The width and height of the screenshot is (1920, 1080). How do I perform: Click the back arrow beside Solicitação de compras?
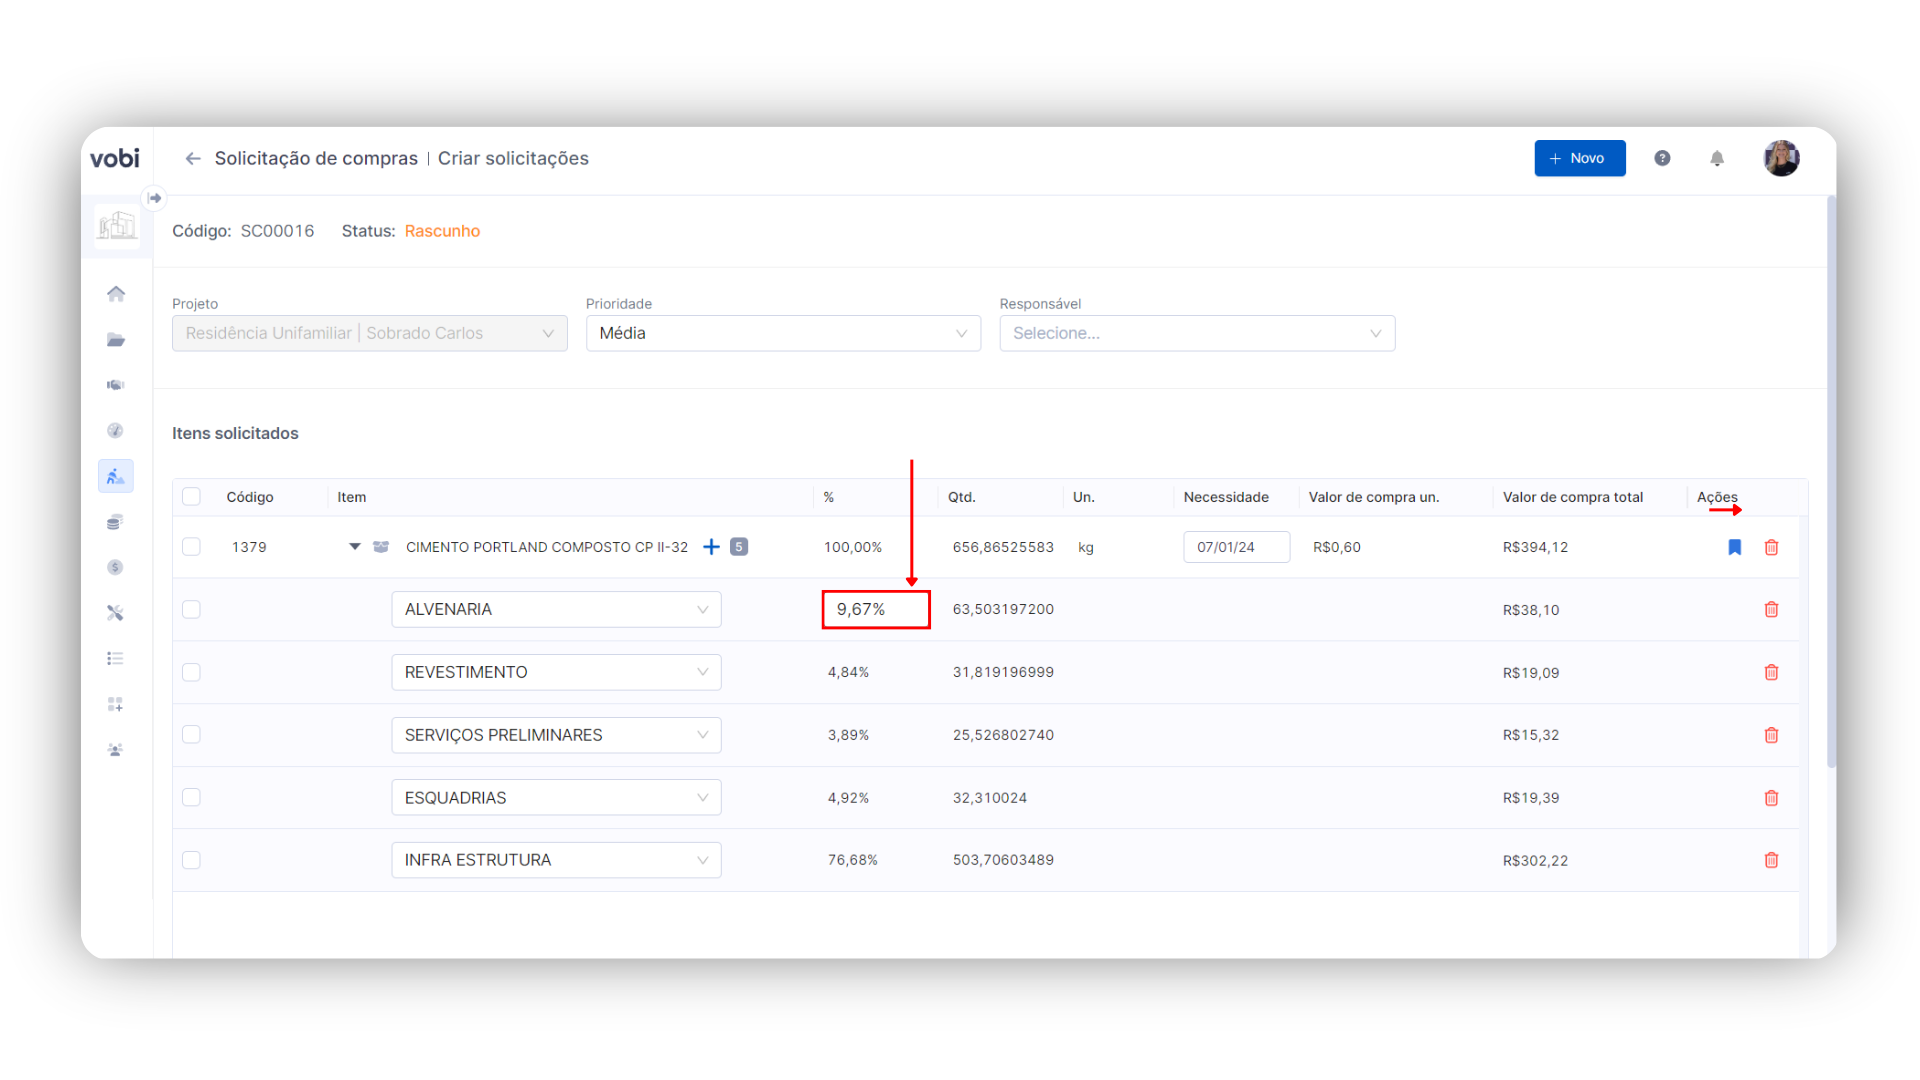(193, 158)
